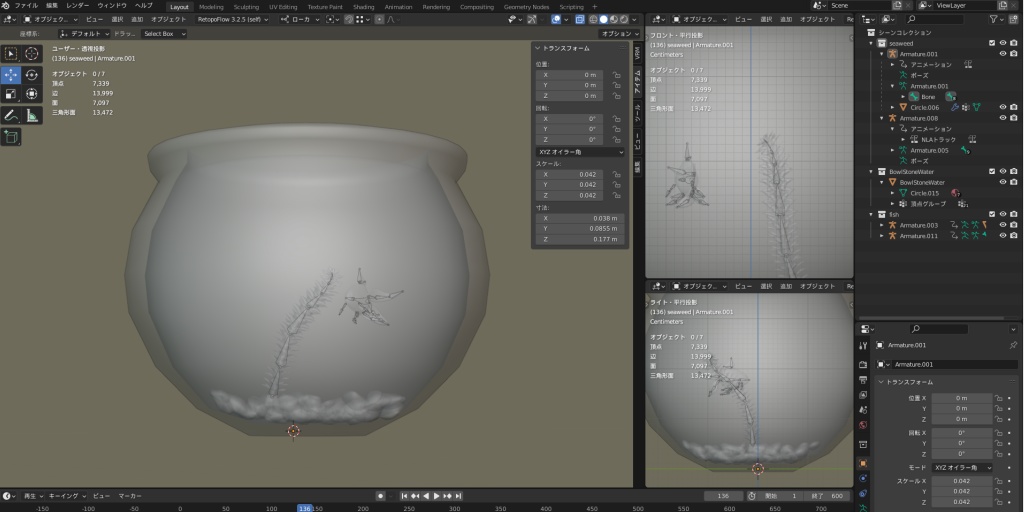This screenshot has width=1024, height=512.
Task: Select the Add Cube tool
Action: [11, 136]
